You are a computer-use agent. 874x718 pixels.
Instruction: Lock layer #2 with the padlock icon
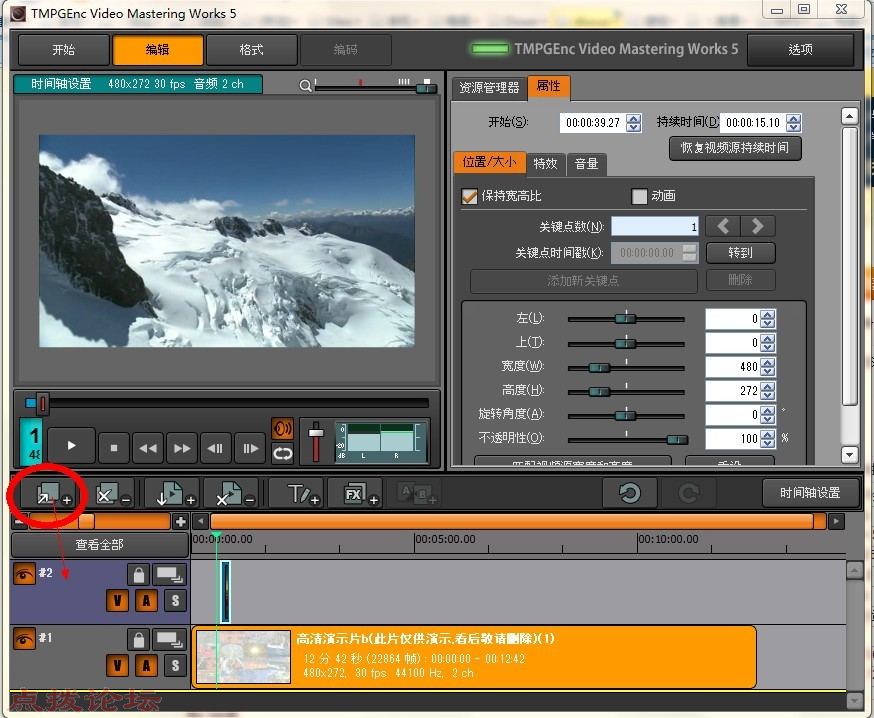[138, 574]
